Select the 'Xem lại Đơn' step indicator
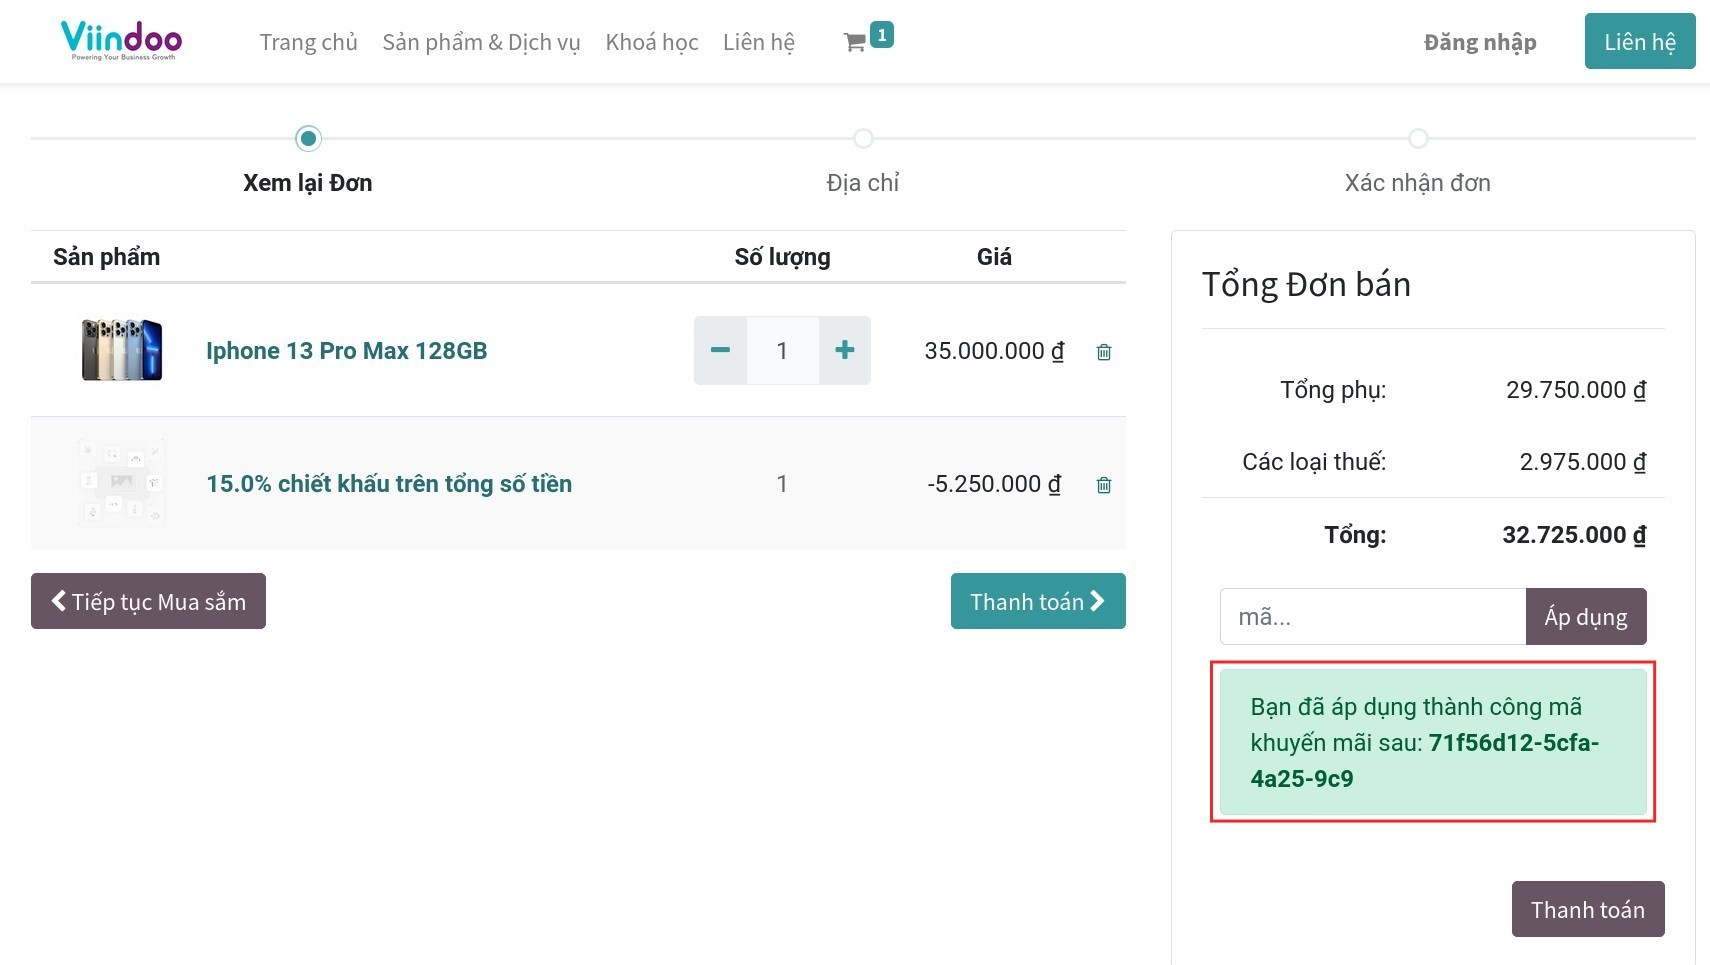Viewport: 1710px width, 965px height. click(308, 138)
